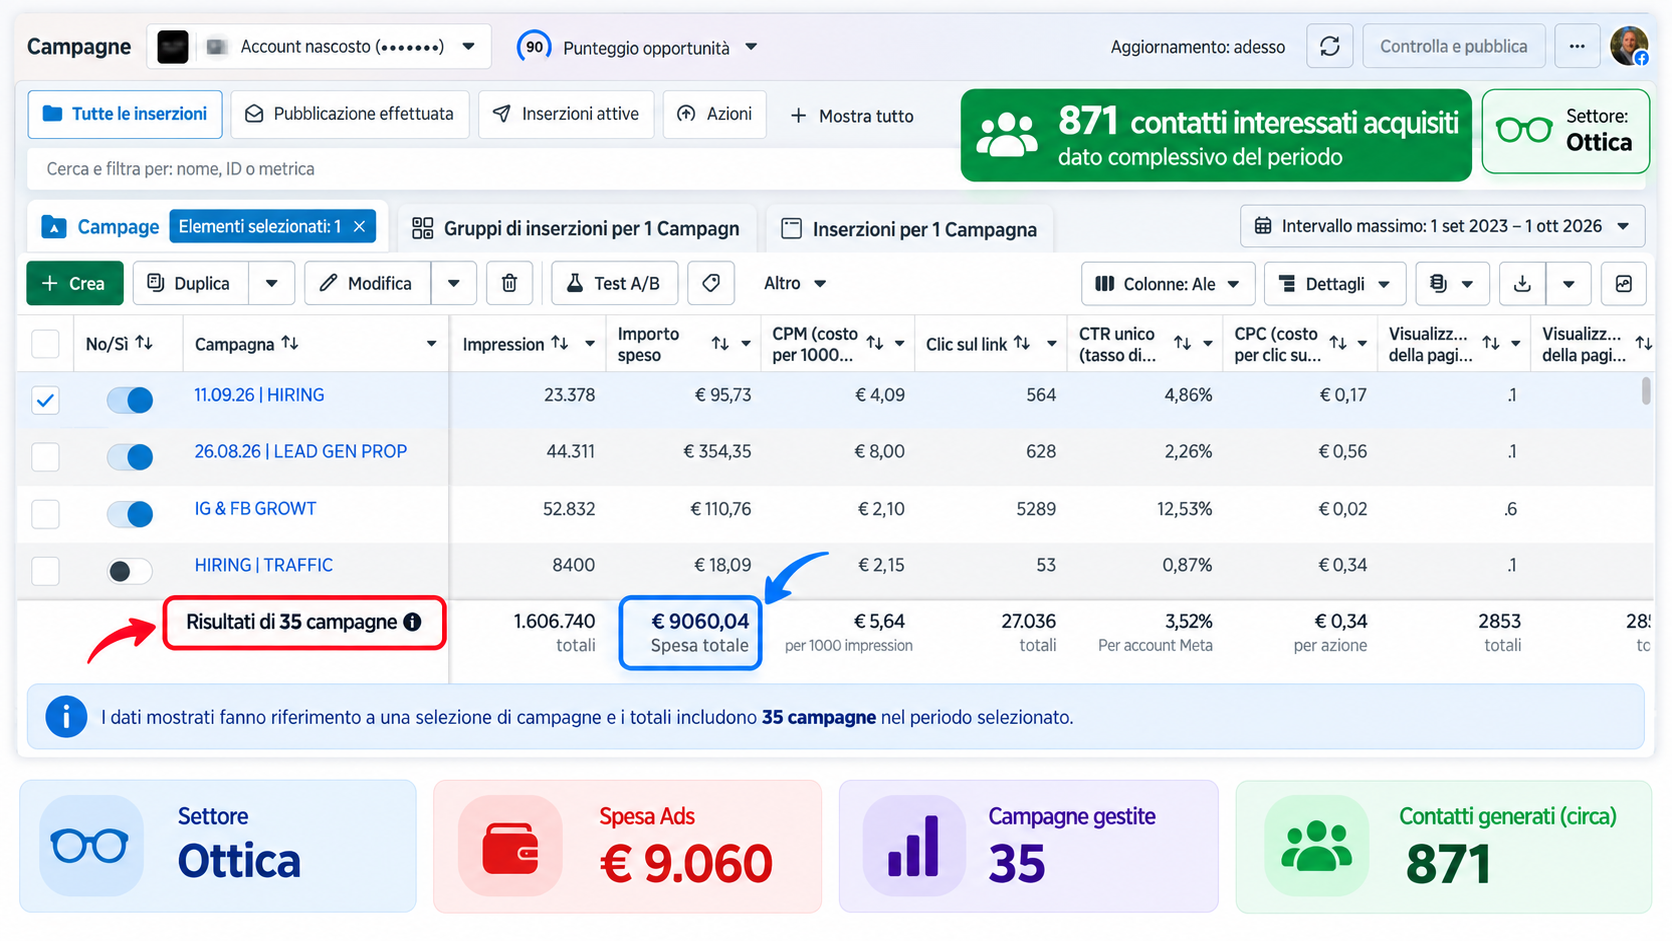Open the date range Intervallo massimo selector
This screenshot has height=941, width=1672.
(x=1442, y=226)
